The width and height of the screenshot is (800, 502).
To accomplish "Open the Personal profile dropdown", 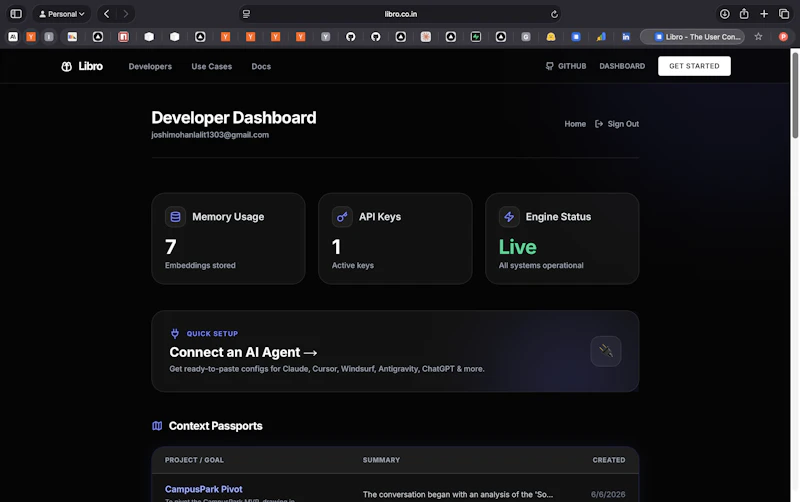I will coord(62,14).
